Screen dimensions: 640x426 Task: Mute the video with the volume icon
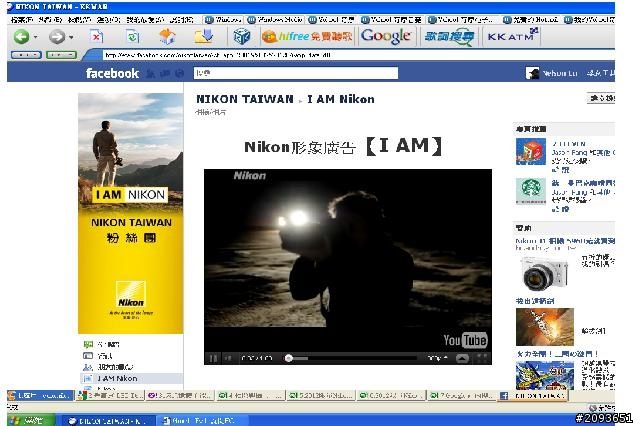[x=228, y=358]
